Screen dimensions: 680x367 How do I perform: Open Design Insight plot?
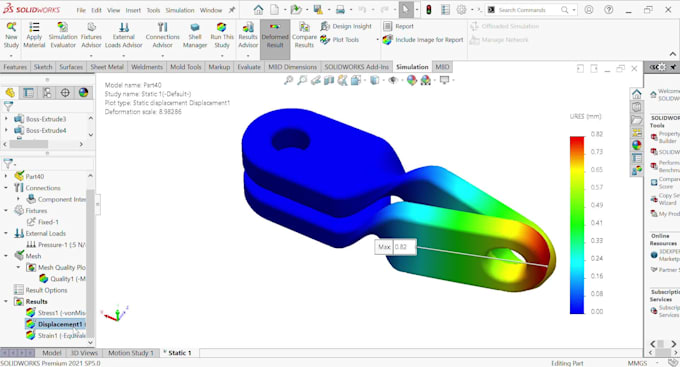tap(346, 26)
